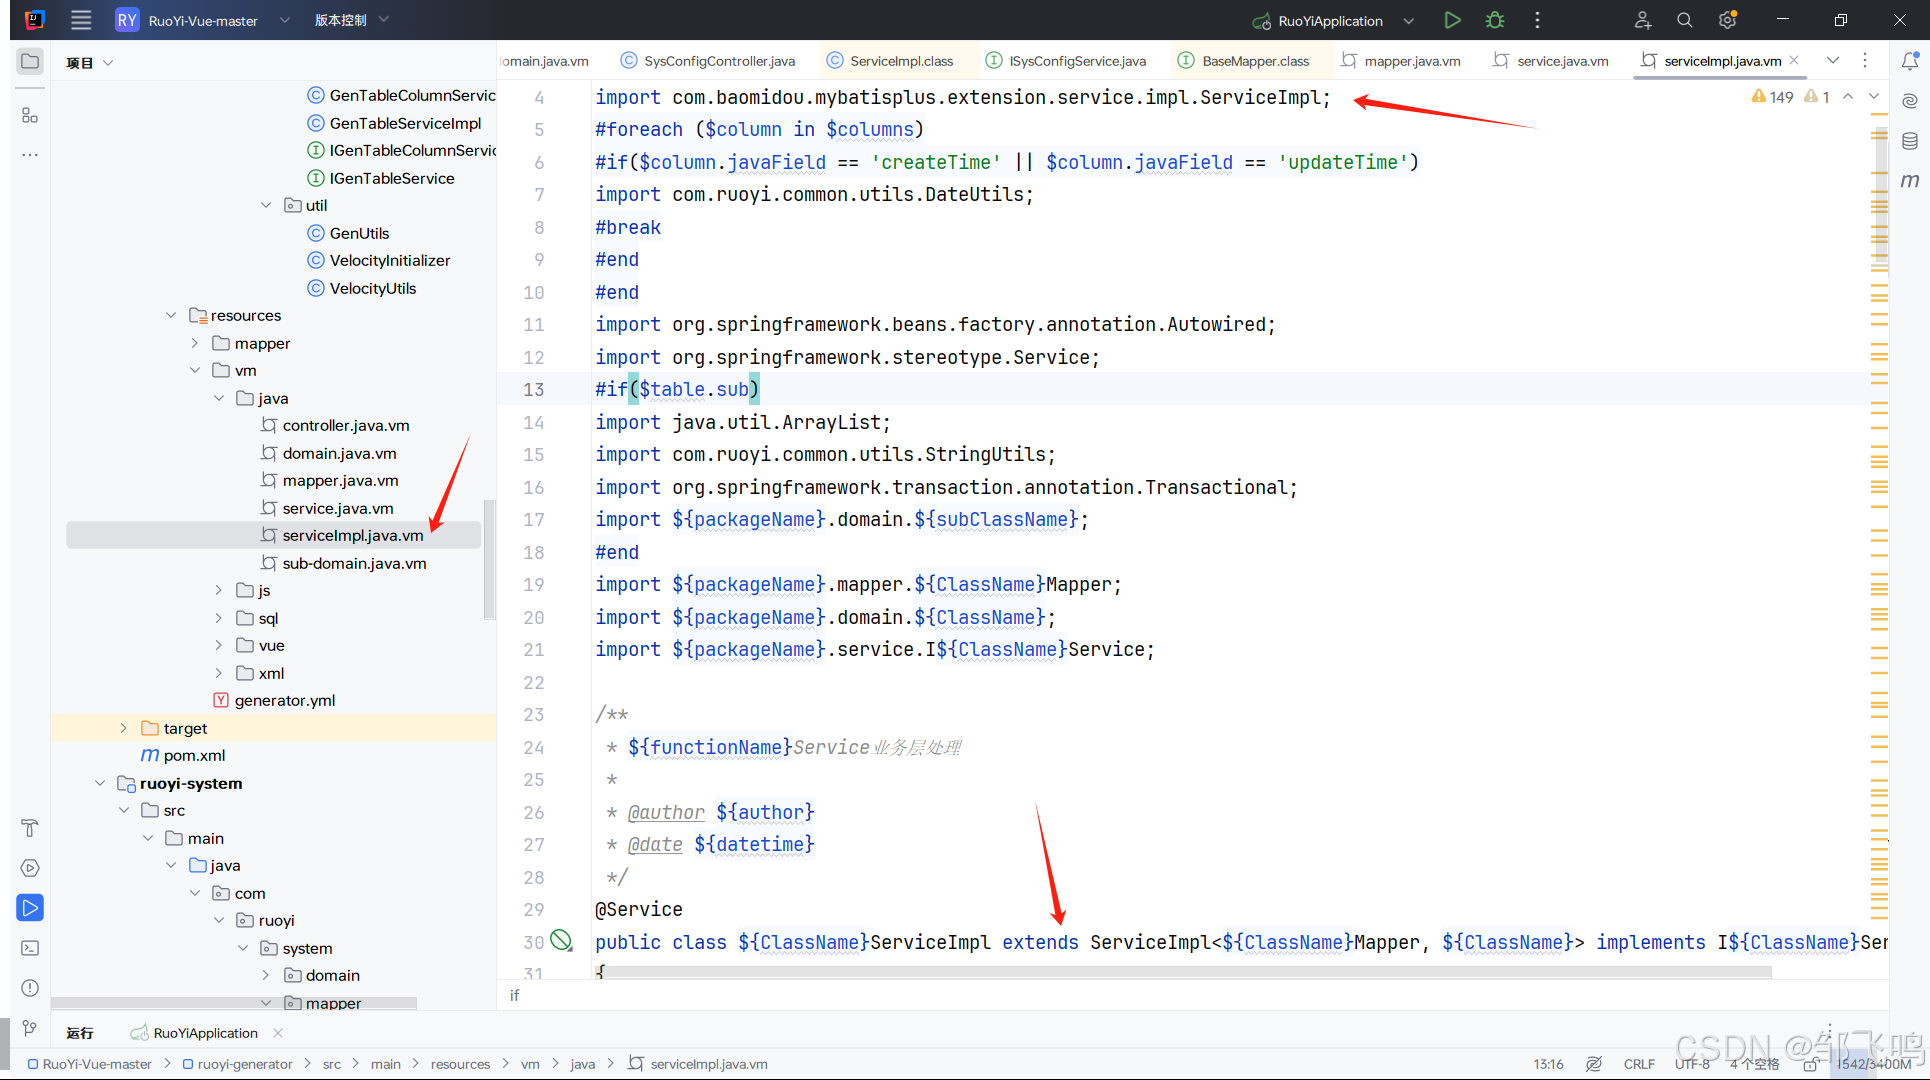Click the CRLF line separator widget

point(1639,1064)
